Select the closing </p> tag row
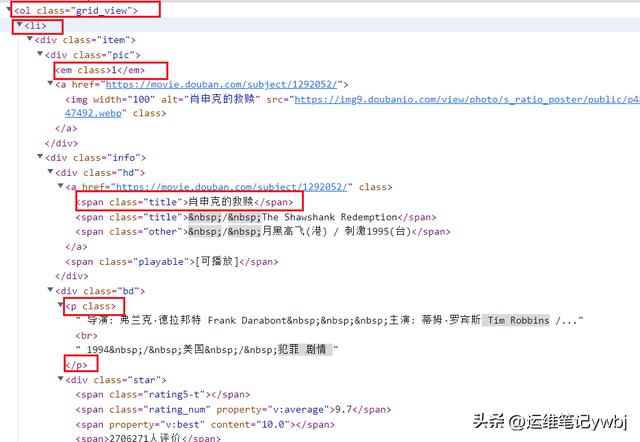The width and height of the screenshot is (640, 442). [x=76, y=365]
